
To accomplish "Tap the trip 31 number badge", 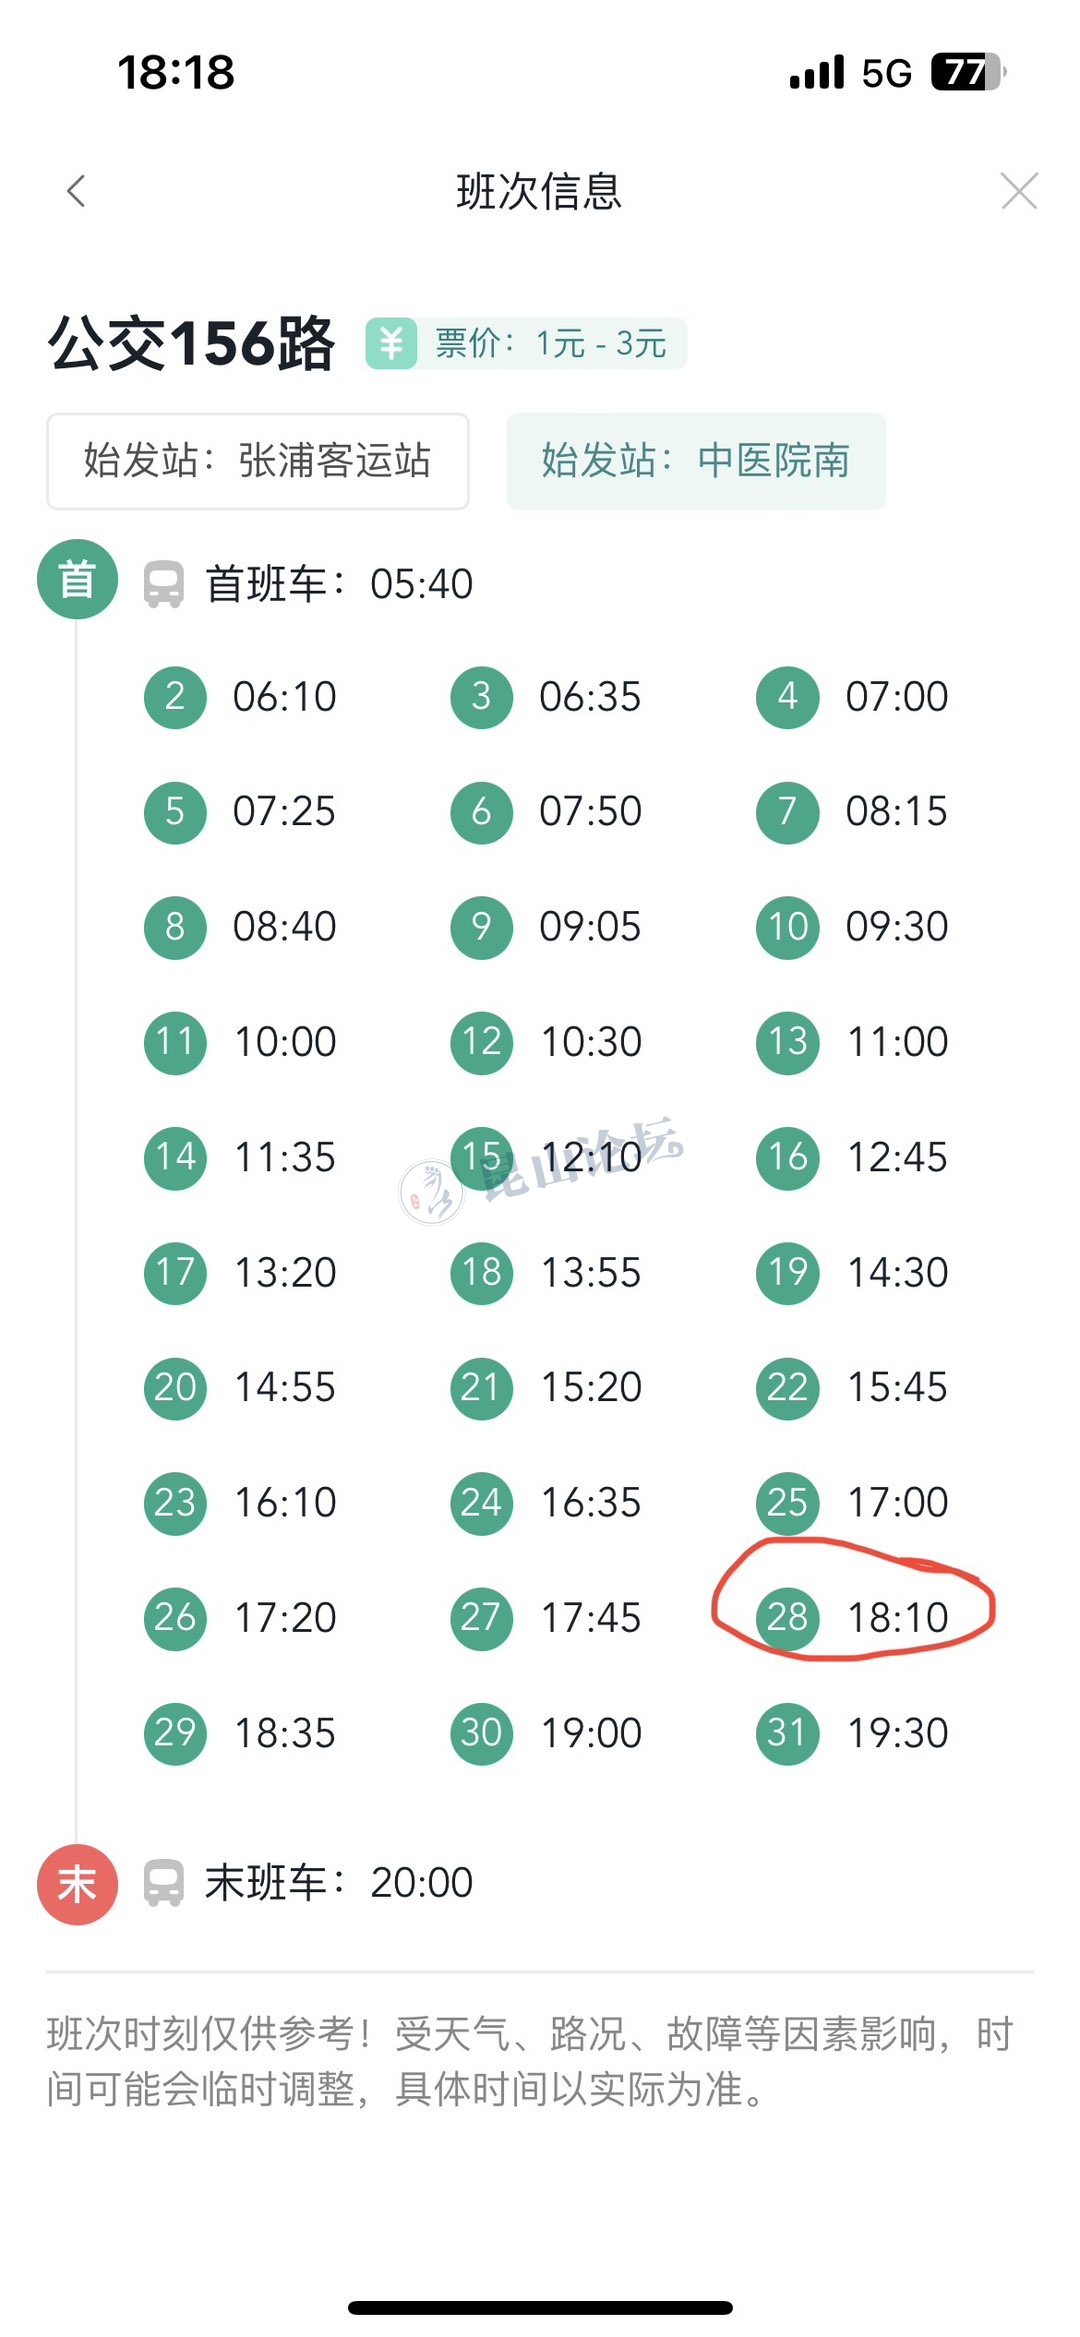I will tap(787, 1733).
